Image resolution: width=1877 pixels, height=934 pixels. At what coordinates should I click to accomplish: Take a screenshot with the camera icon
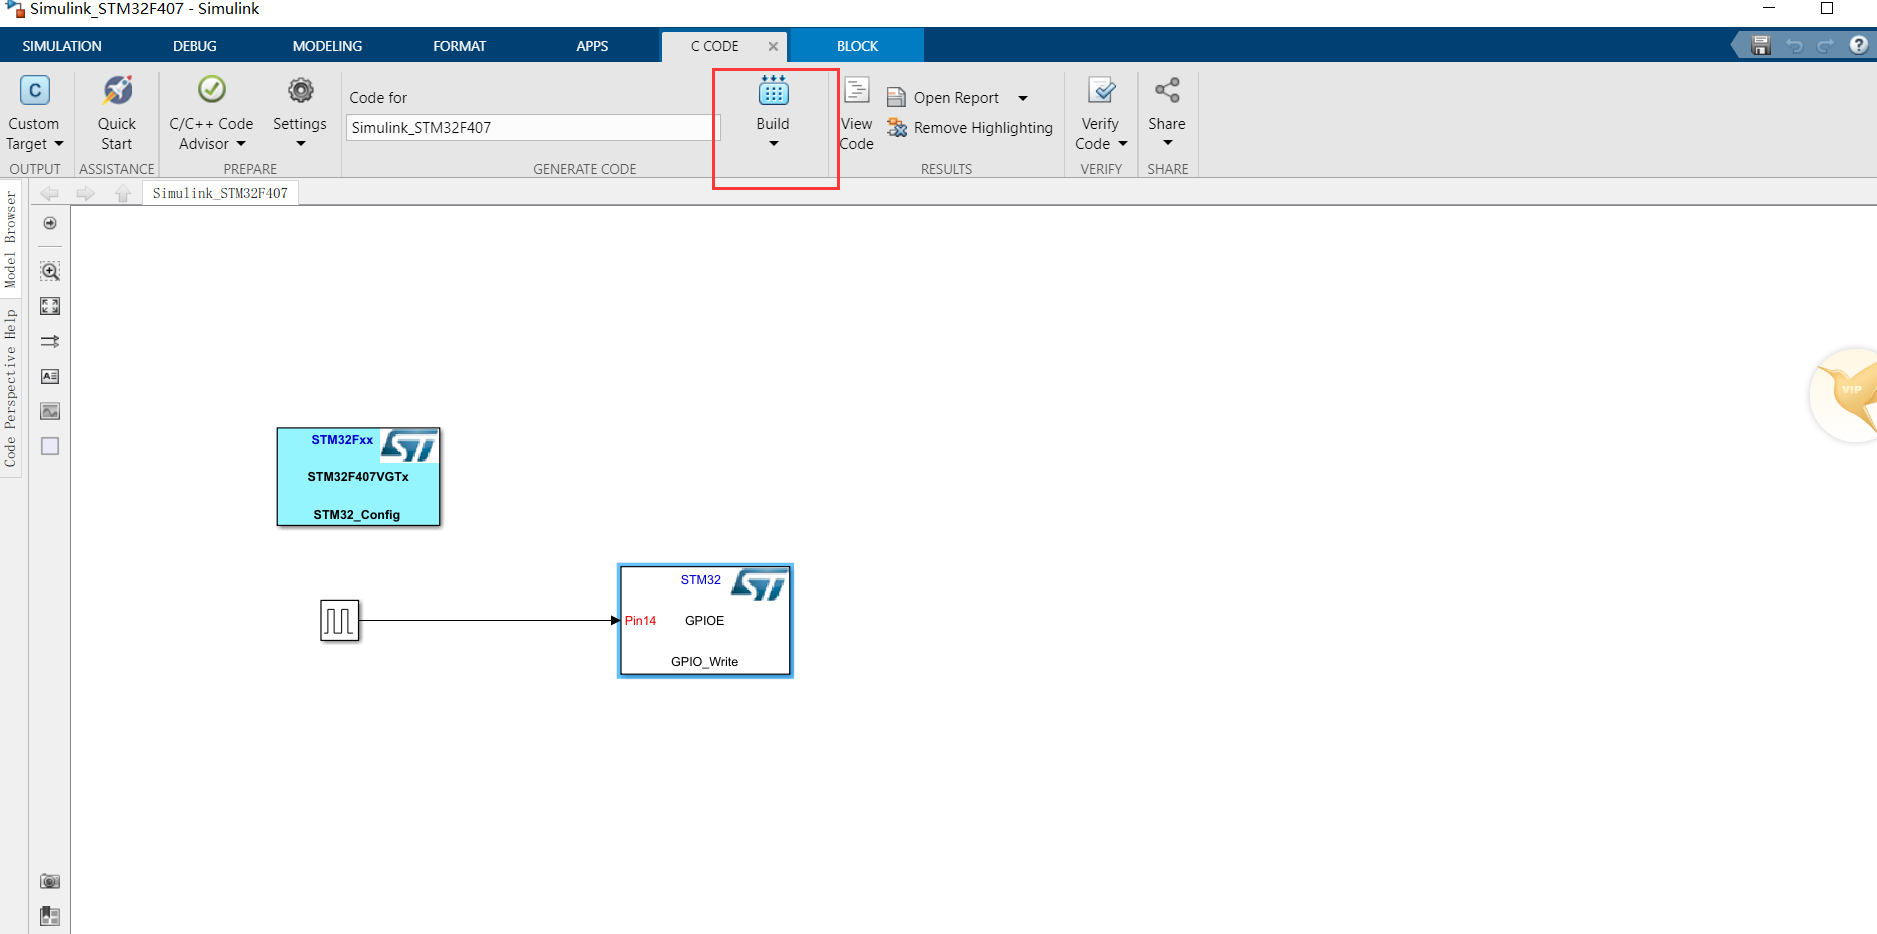point(49,881)
